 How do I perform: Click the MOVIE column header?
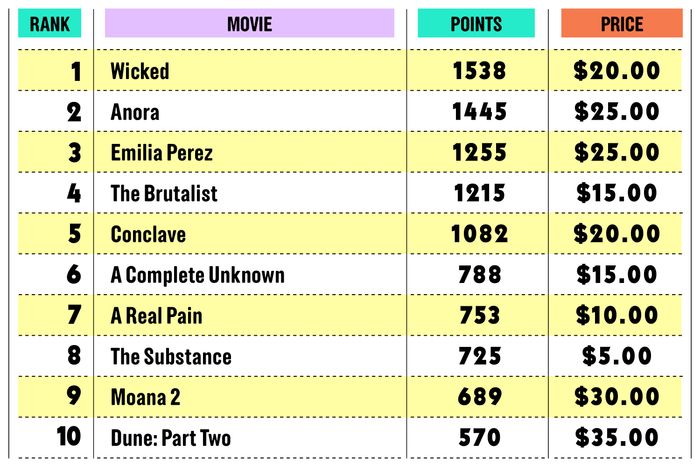tap(250, 23)
